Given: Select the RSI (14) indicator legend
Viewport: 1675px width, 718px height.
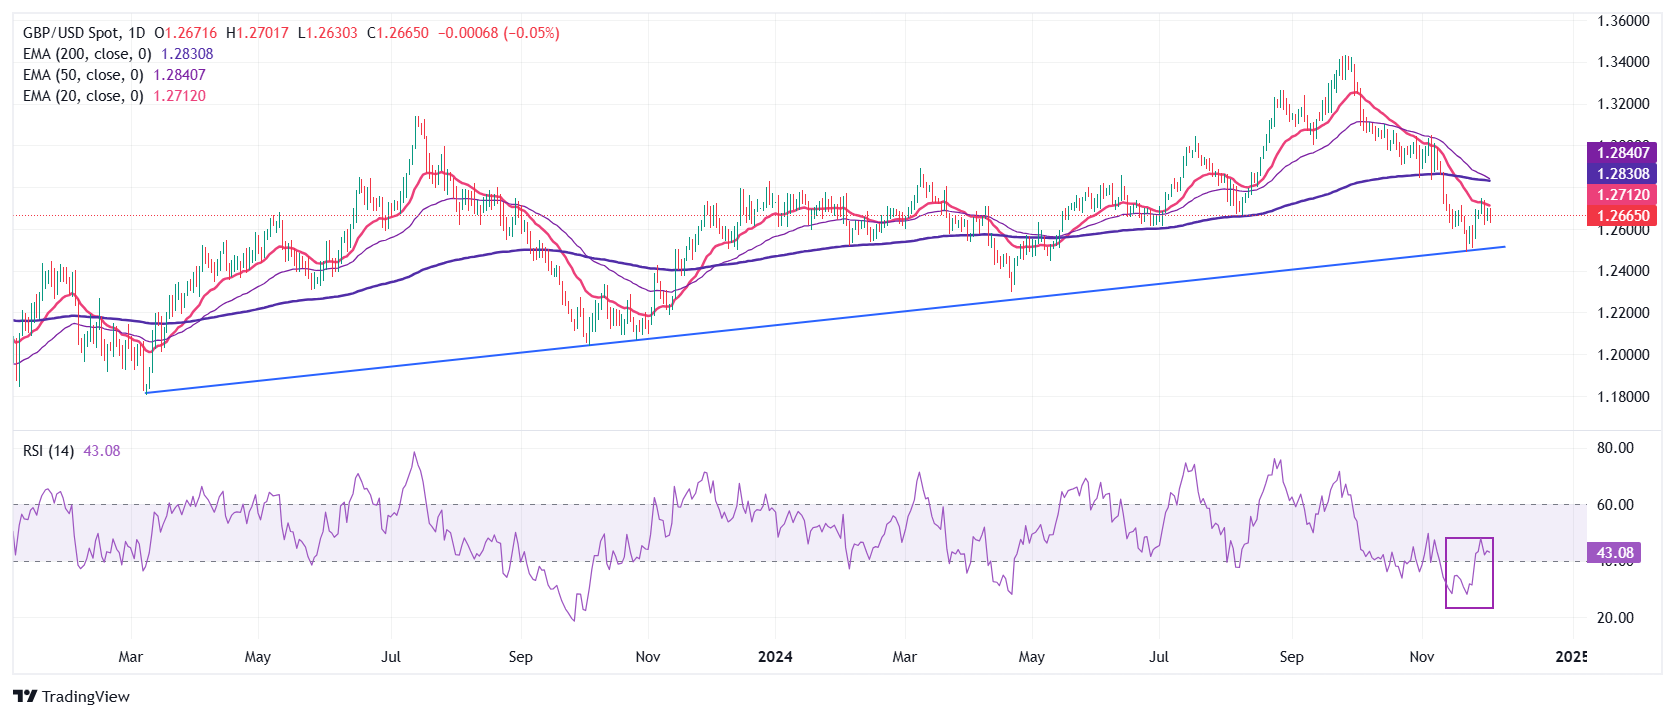Looking at the screenshot, I should click(48, 451).
